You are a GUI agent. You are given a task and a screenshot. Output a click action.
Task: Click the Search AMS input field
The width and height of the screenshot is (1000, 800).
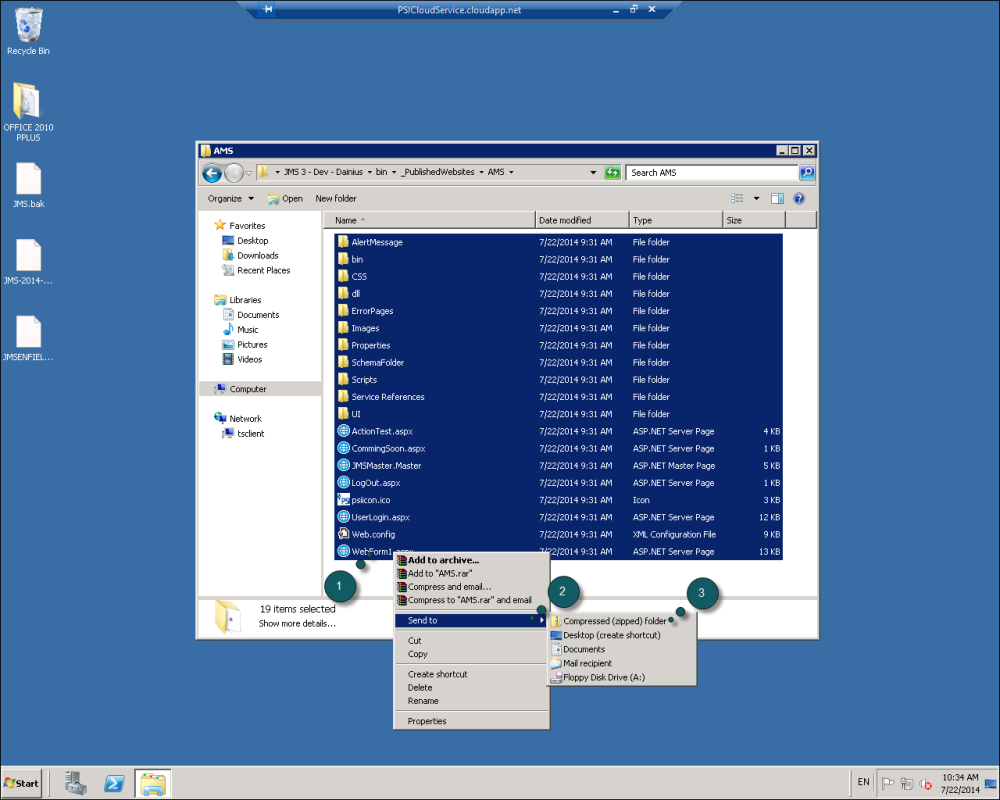click(x=711, y=172)
